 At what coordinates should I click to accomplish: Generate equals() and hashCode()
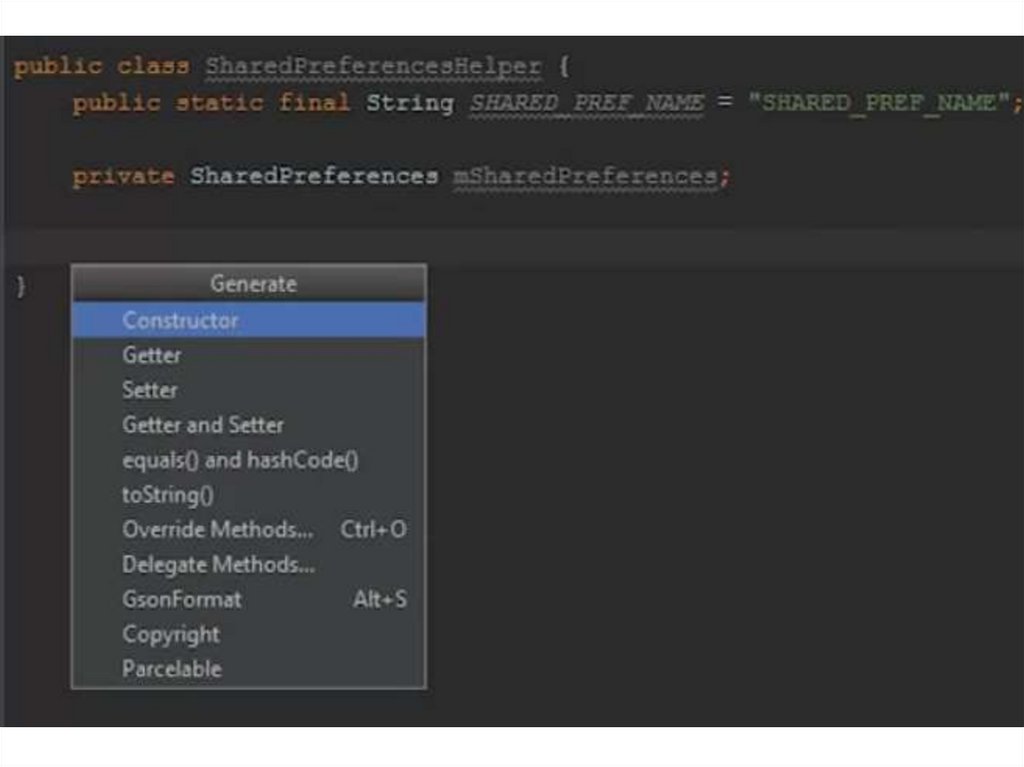tap(240, 460)
